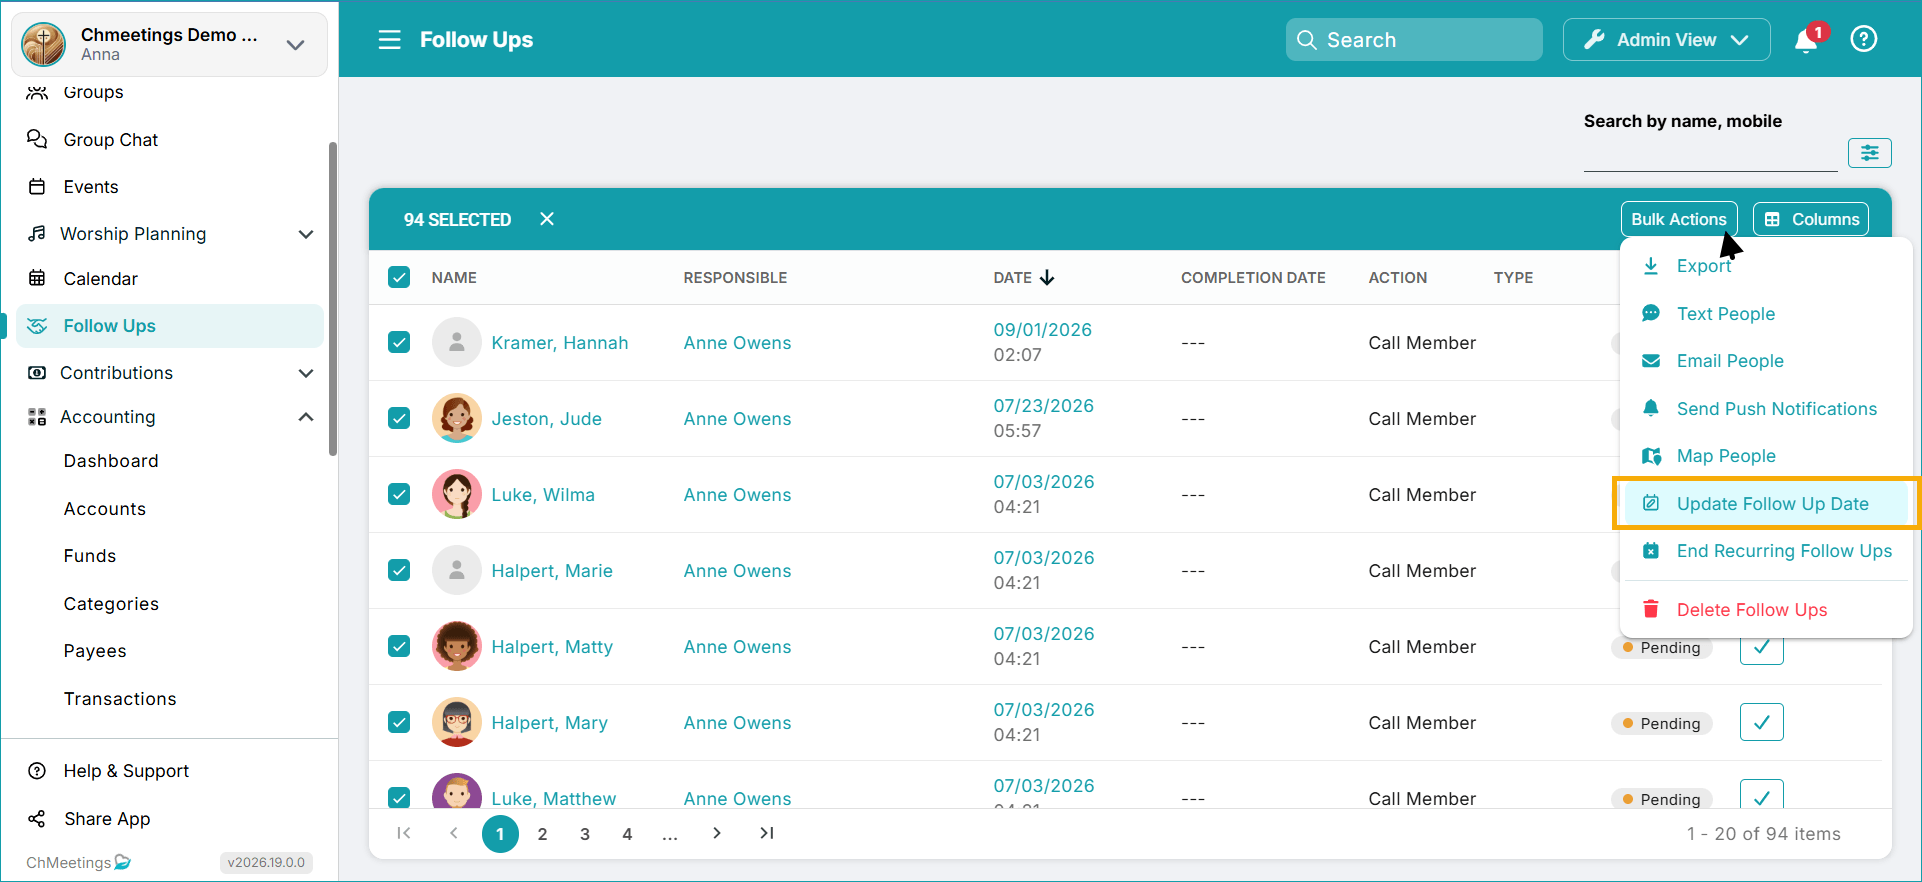Go to the last page icon

pos(767,833)
